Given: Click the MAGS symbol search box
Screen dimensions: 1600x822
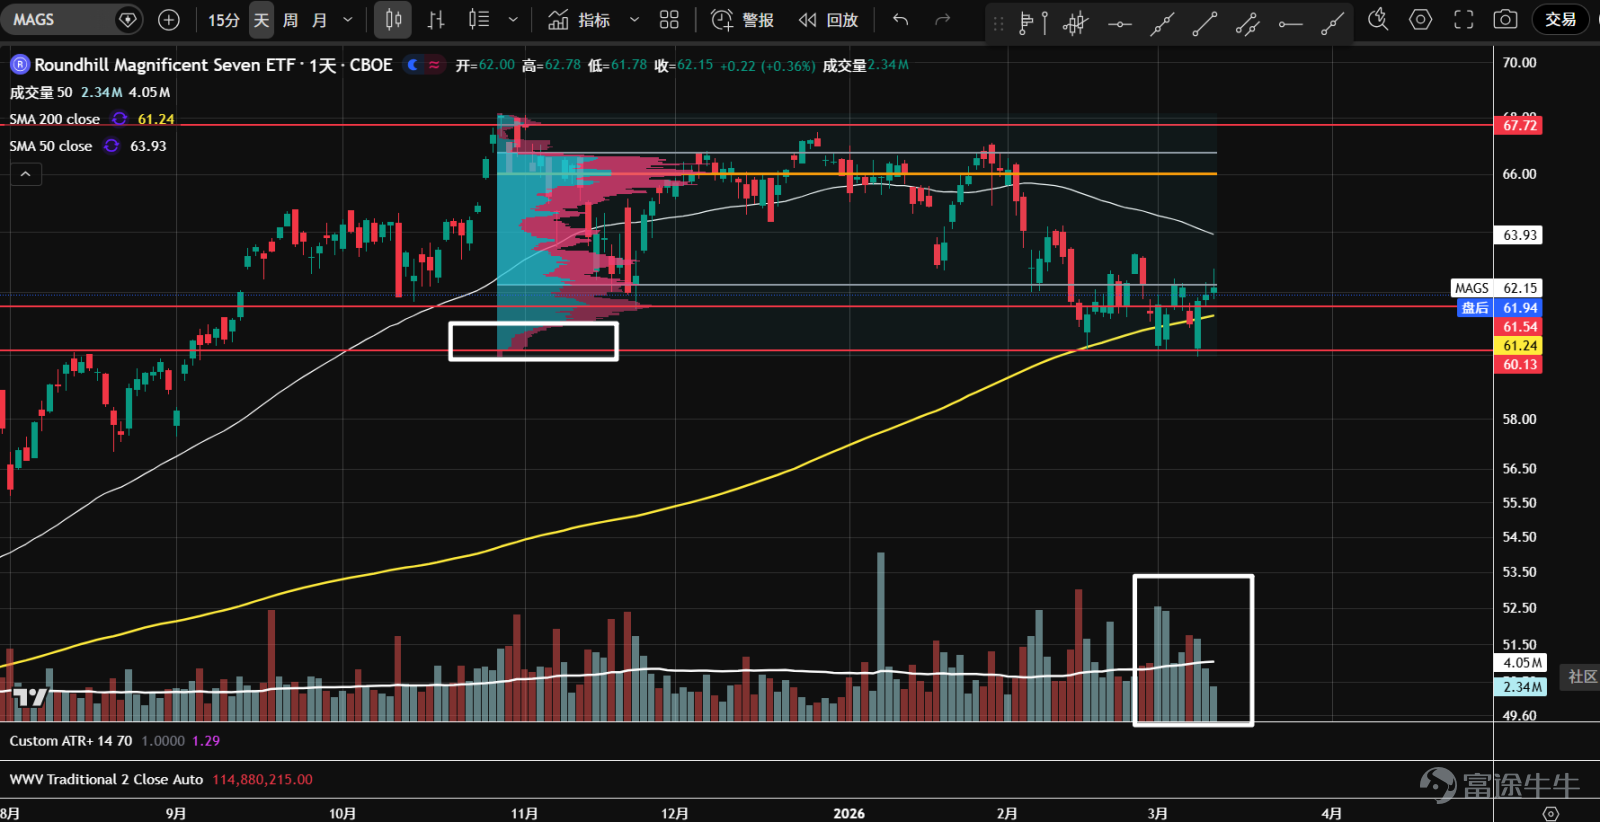Looking at the screenshot, I should coord(73,19).
